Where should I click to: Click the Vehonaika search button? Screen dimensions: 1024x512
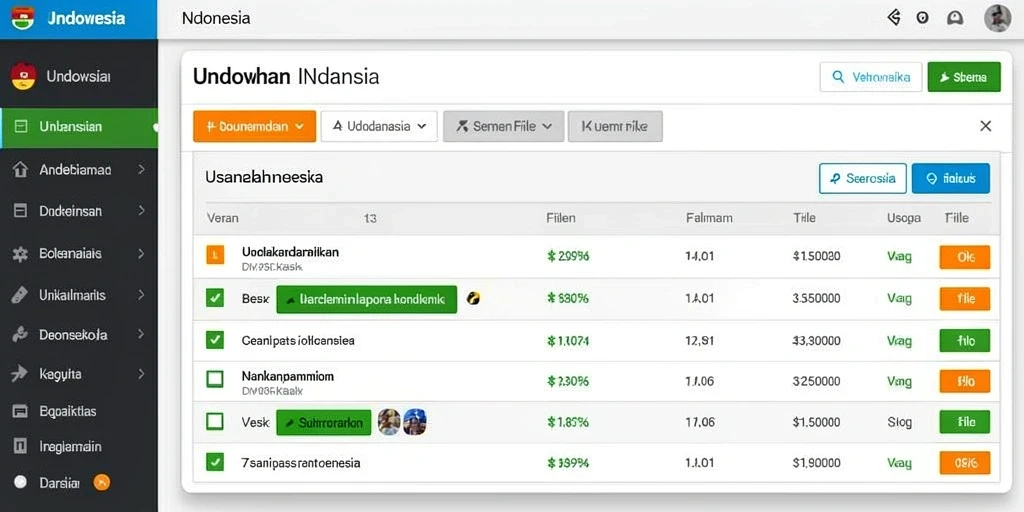click(871, 77)
